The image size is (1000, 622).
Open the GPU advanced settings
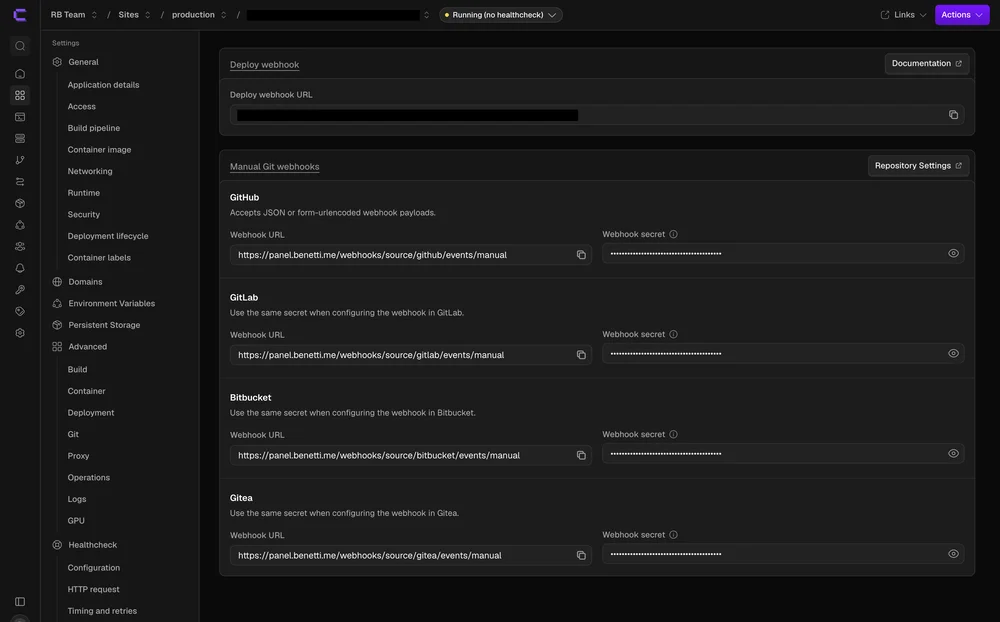(x=76, y=521)
